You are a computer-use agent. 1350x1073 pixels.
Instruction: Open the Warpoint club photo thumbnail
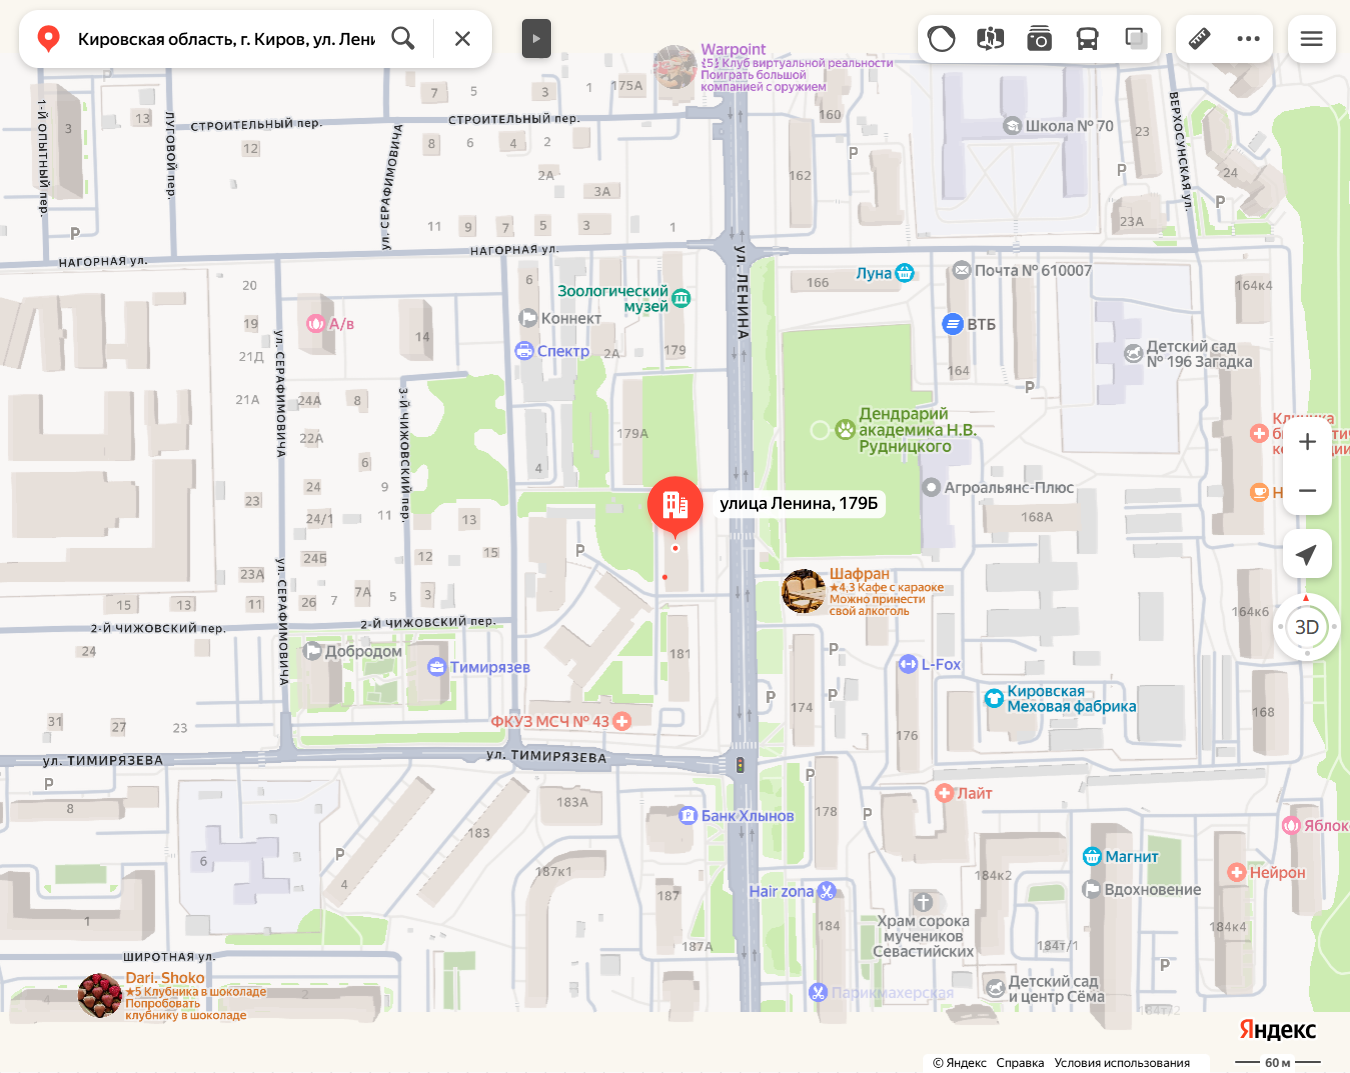675,67
